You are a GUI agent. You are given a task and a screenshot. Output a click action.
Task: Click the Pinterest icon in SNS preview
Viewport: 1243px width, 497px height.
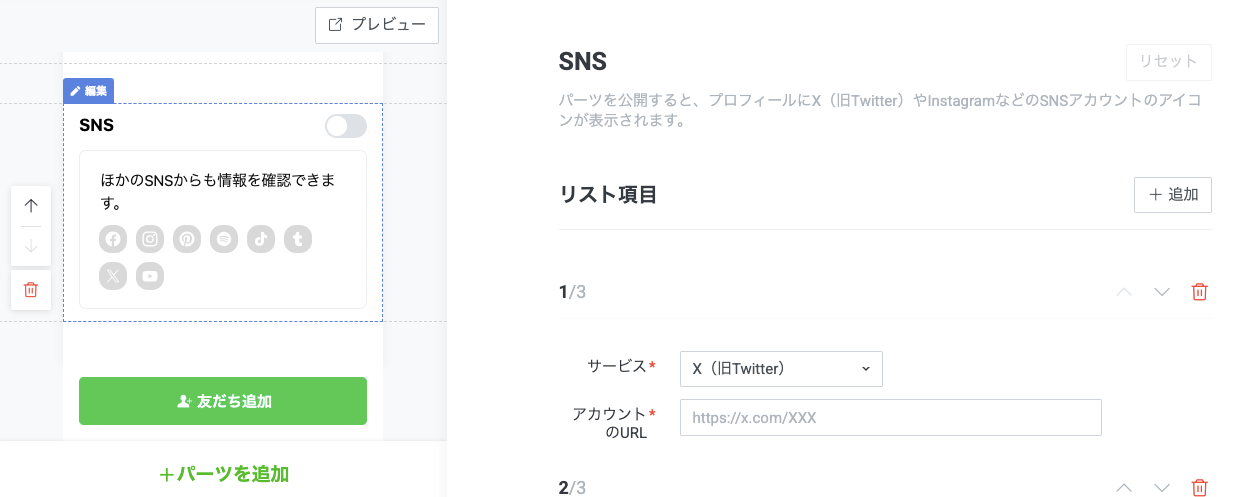[187, 239]
